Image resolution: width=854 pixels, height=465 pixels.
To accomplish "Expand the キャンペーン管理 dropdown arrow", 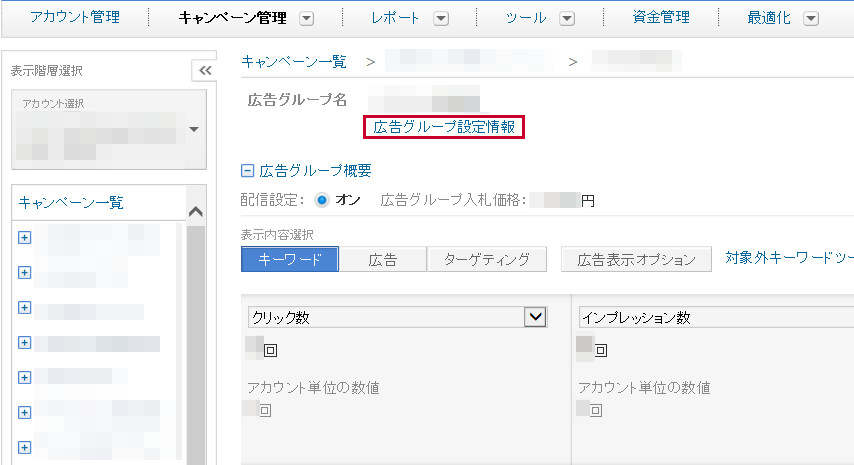I will (x=307, y=19).
